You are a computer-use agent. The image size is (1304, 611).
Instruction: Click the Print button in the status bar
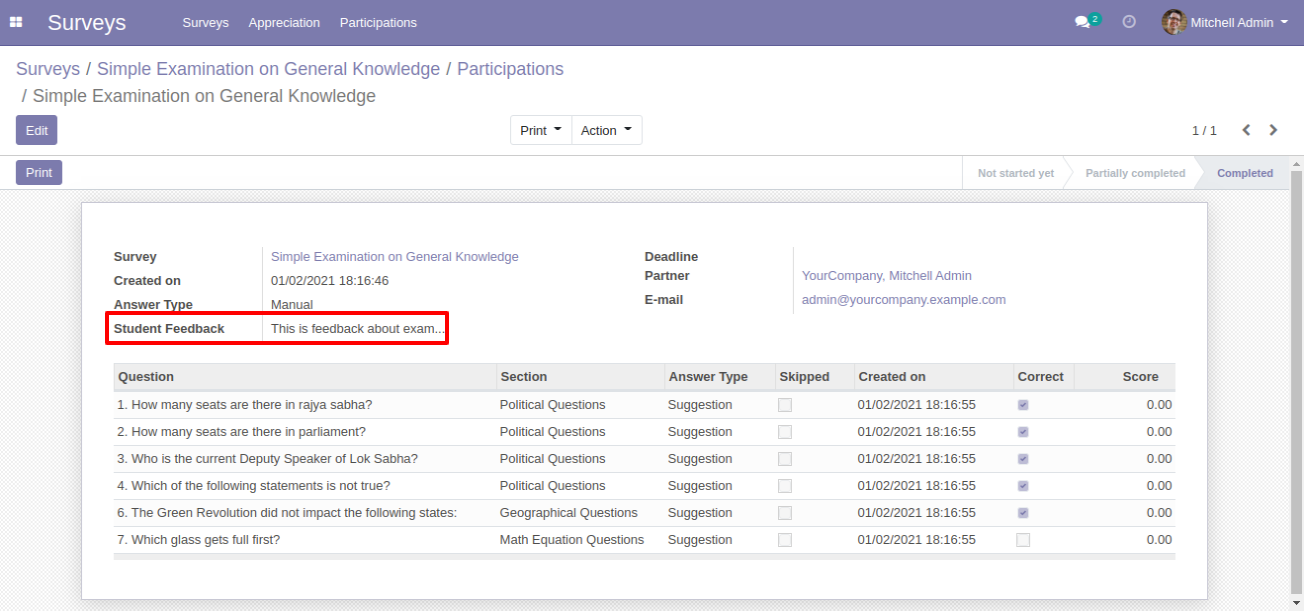point(39,173)
